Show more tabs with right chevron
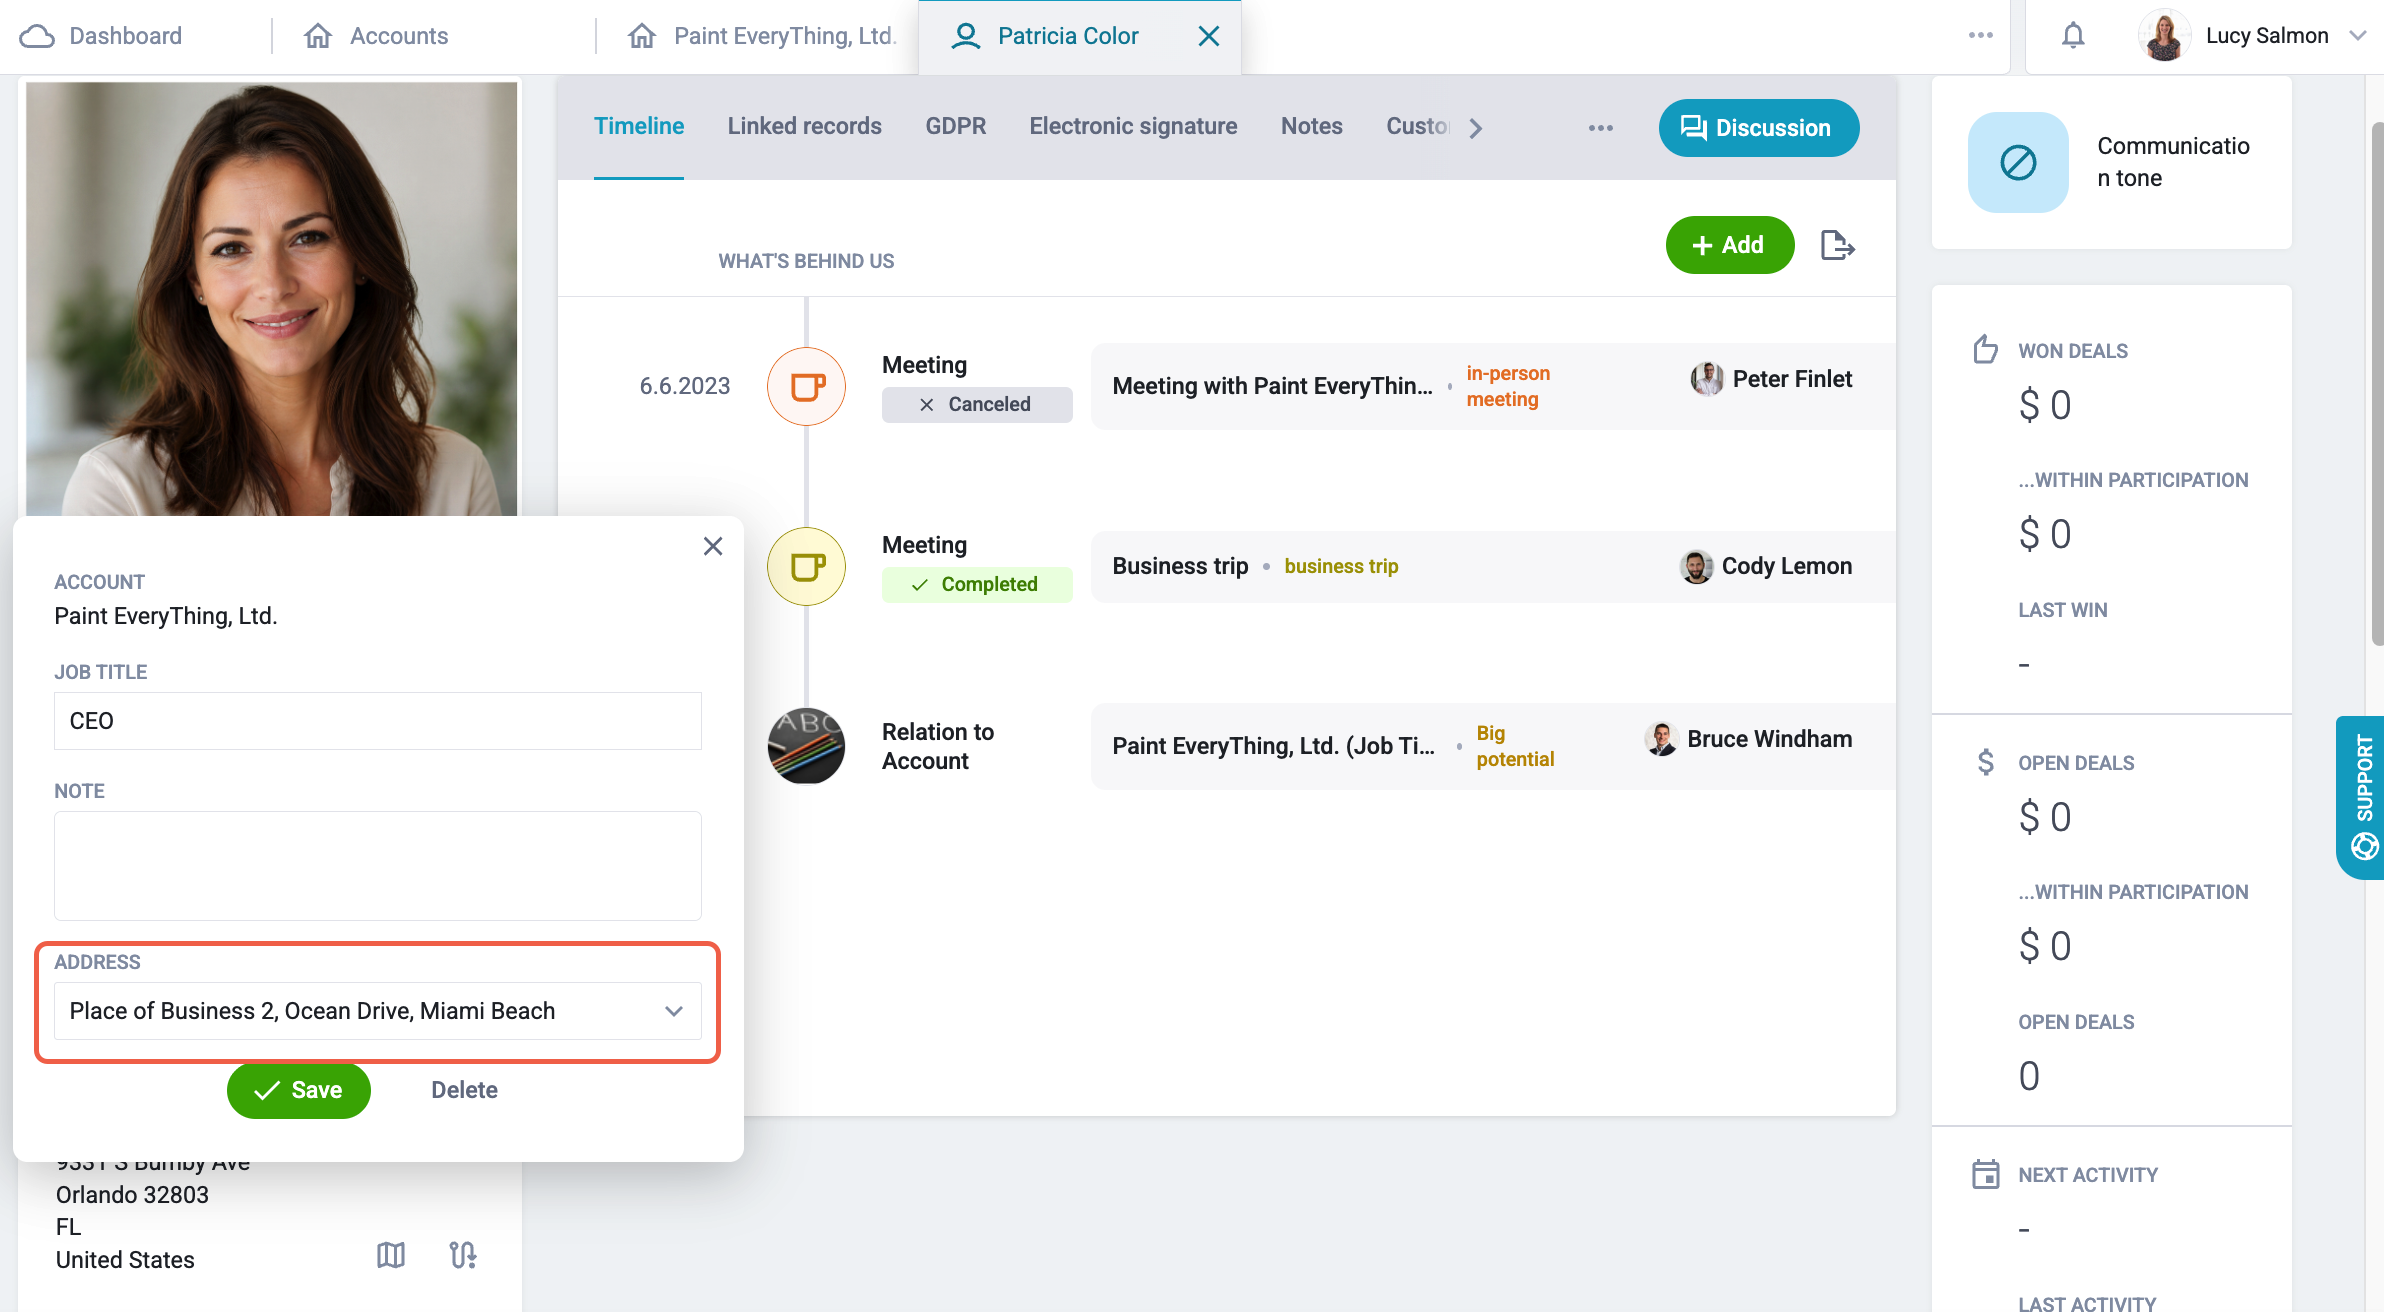 coord(1476,128)
